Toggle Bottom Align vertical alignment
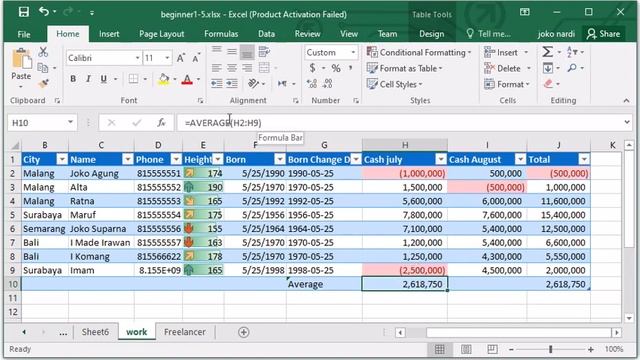640x360 pixels. click(x=247, y=52)
